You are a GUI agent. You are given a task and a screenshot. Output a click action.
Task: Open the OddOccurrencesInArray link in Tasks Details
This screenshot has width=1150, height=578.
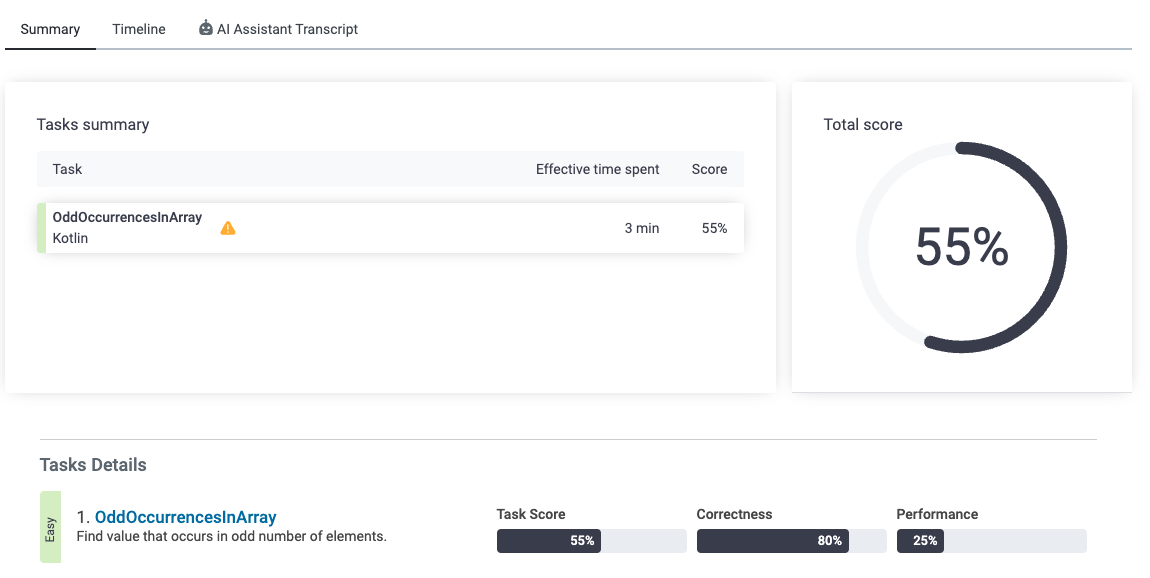pos(185,517)
